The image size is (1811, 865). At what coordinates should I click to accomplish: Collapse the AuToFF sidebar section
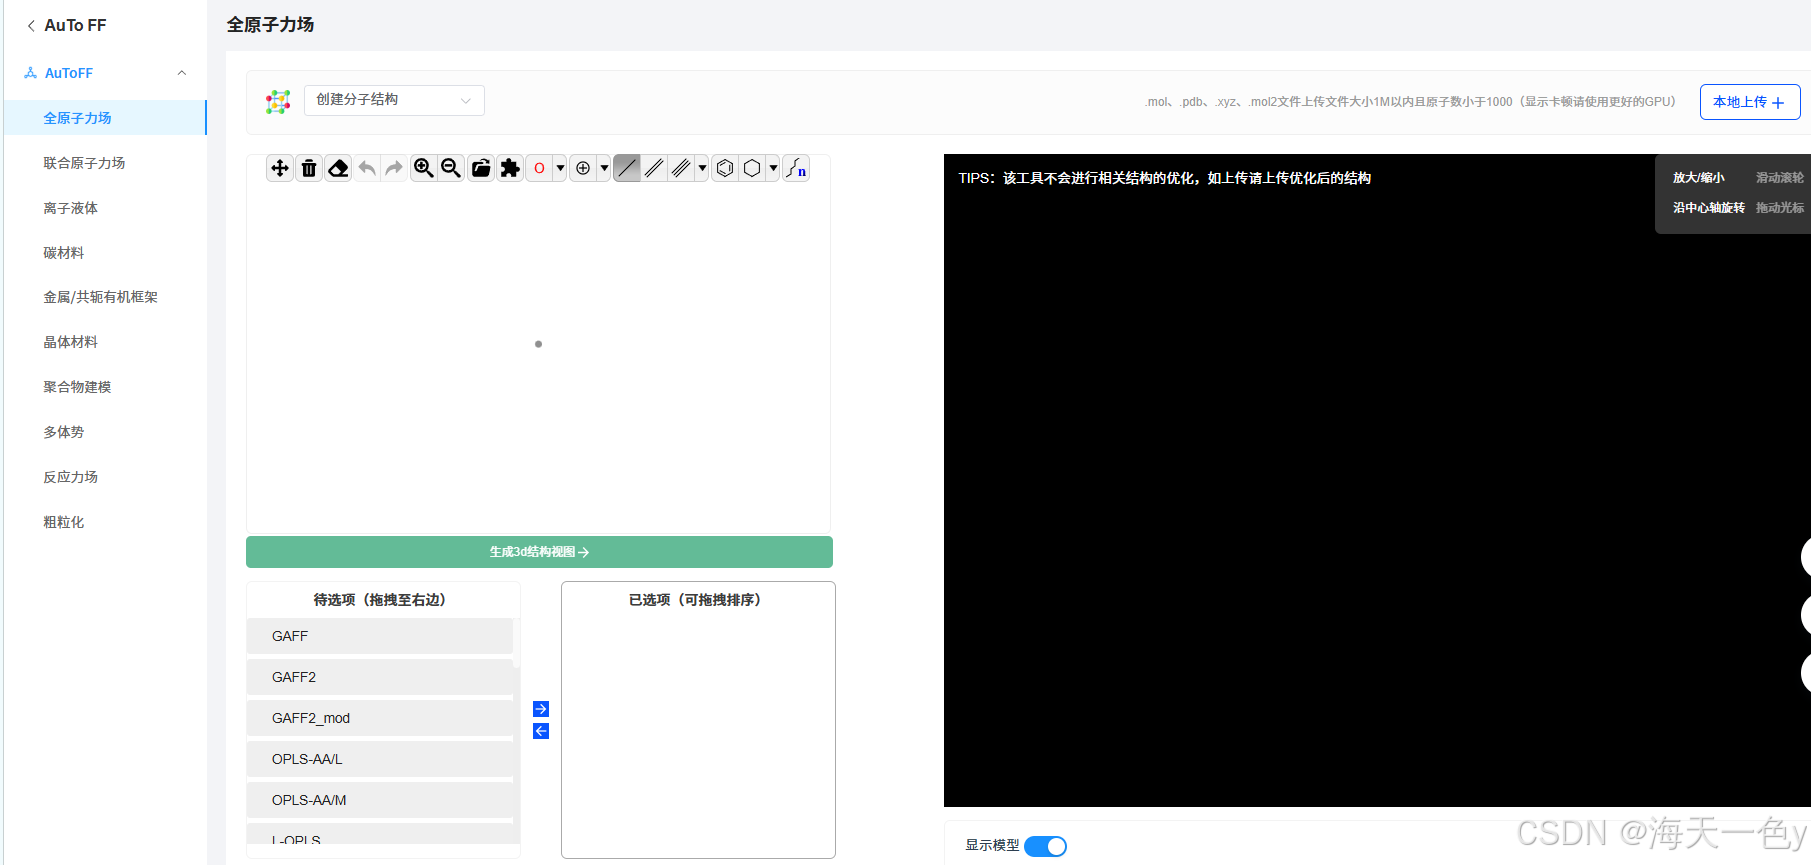182,73
